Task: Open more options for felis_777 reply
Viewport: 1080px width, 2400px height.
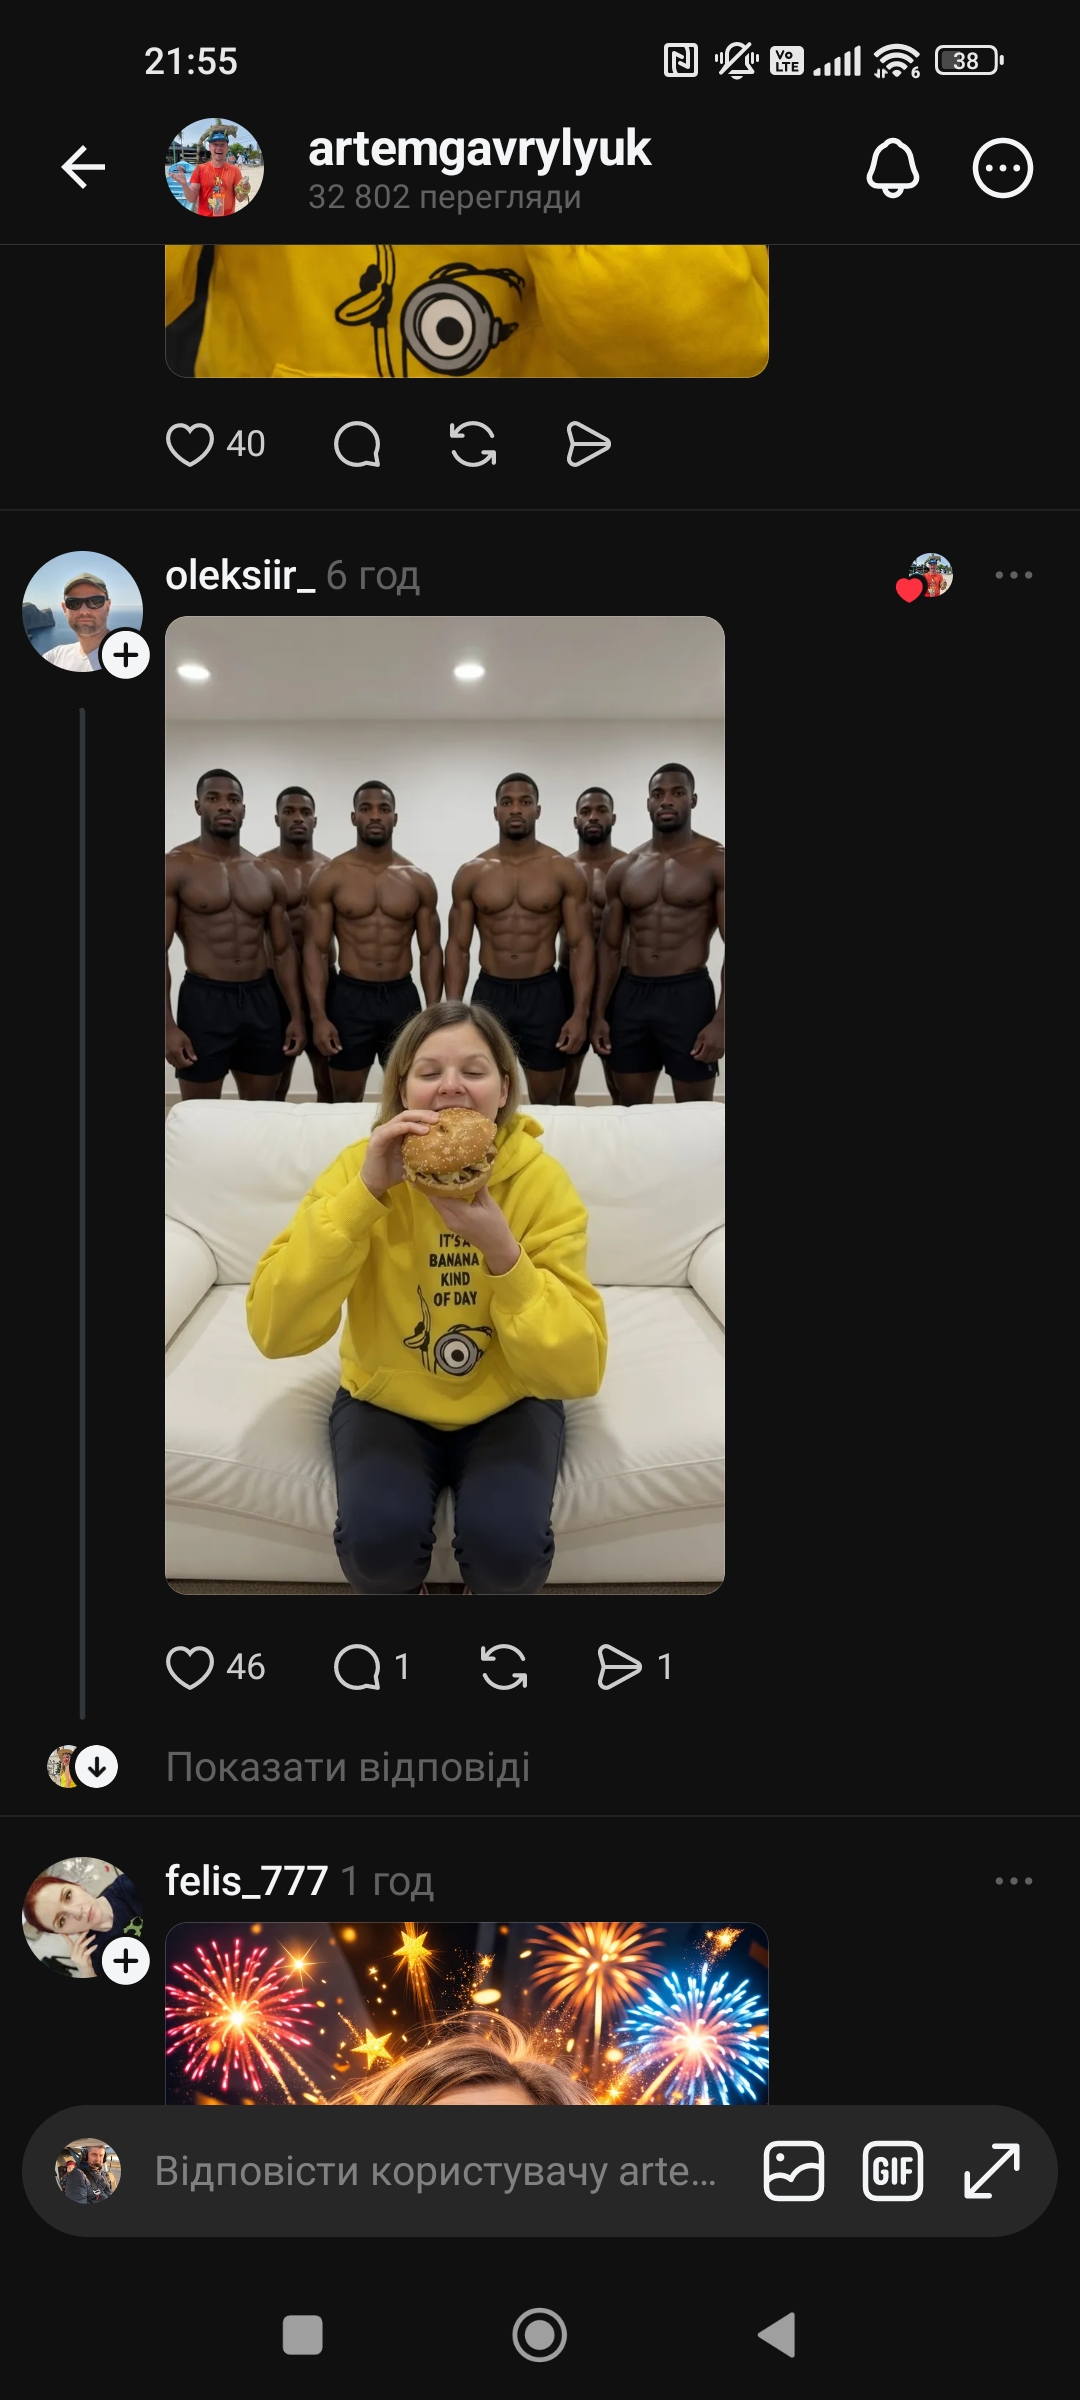Action: (1013, 1881)
